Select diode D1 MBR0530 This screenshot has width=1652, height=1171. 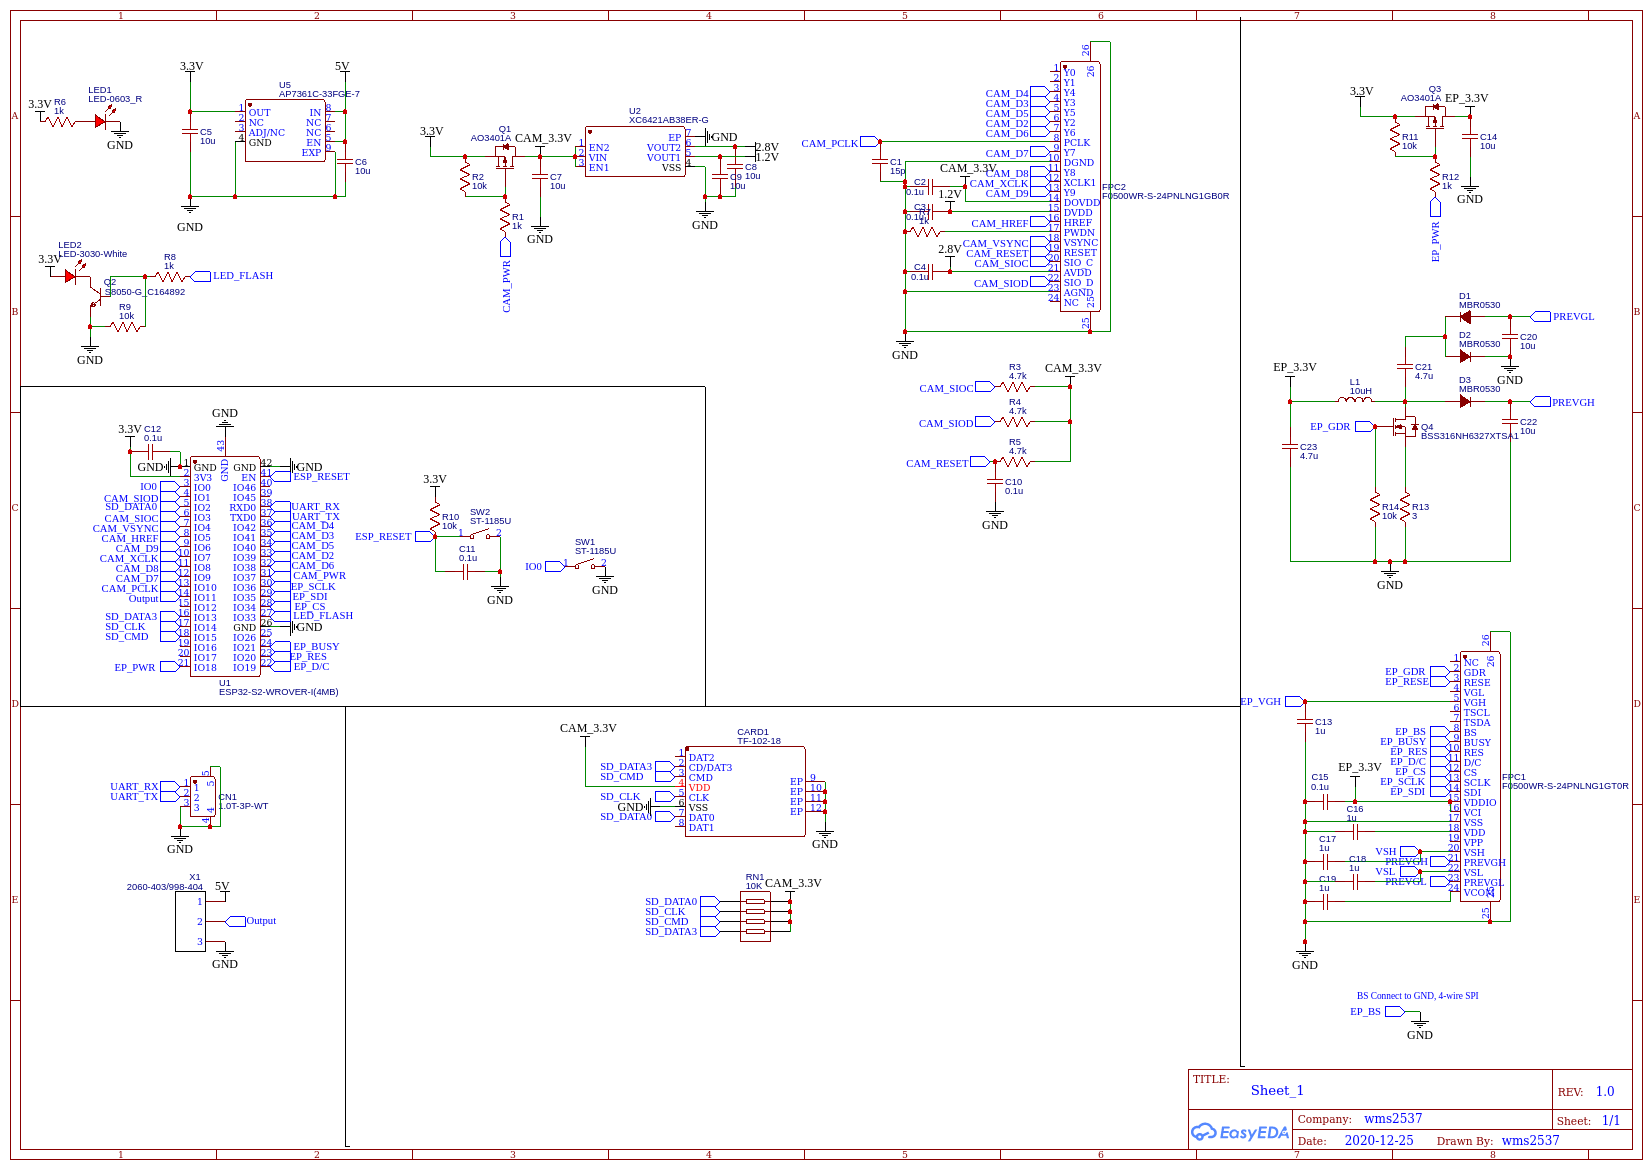(1465, 317)
